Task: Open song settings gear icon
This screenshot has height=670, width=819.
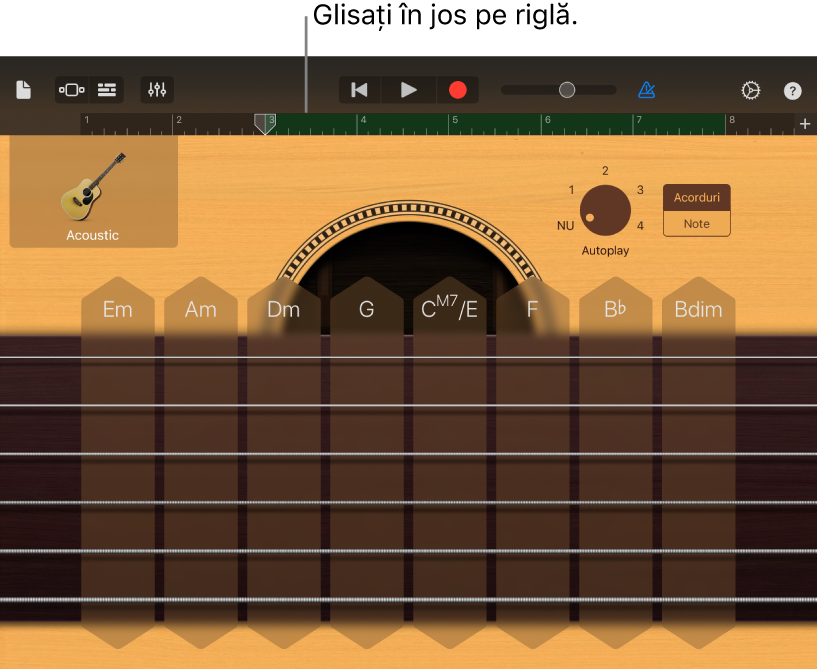Action: point(750,90)
